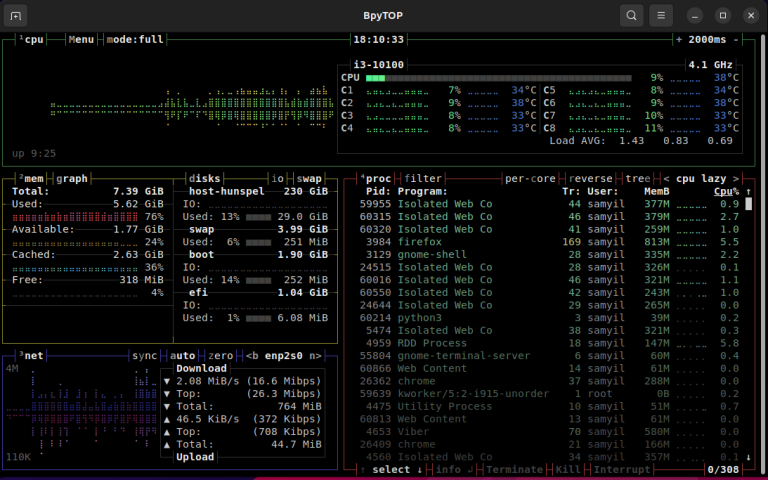Image resolution: width=768 pixels, height=480 pixels.
Task: Click the host-hunspel disk used bar
Action: pos(258,217)
